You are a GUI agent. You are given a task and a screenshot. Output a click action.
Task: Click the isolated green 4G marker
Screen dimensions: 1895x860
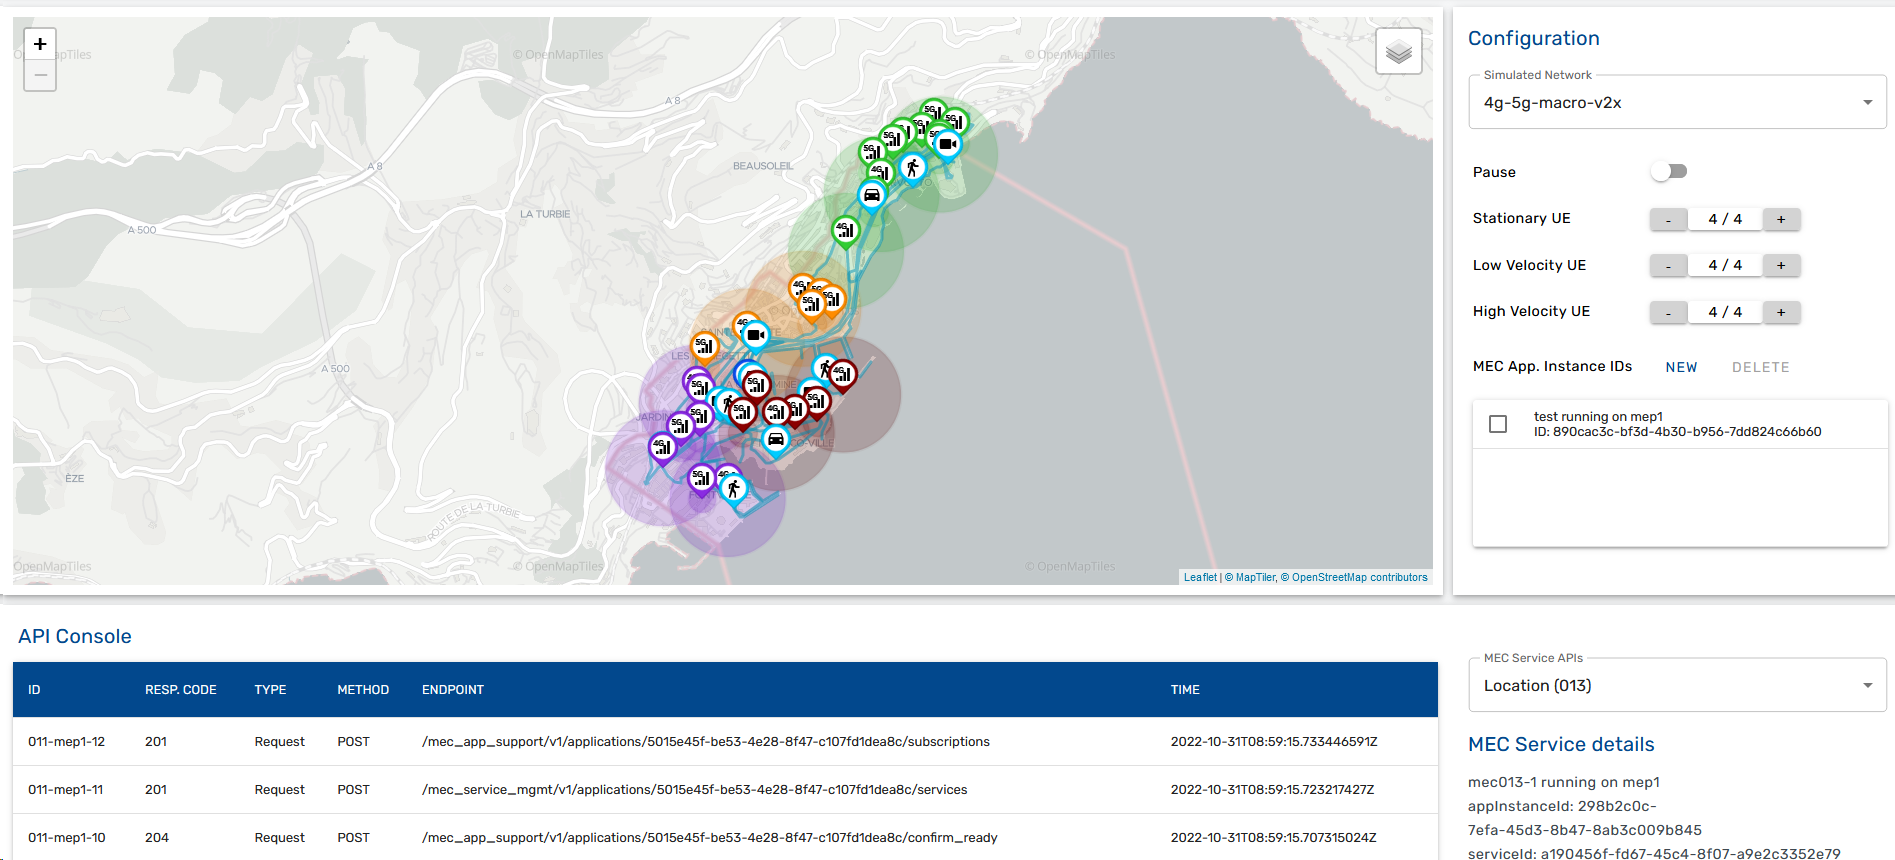[x=845, y=230]
